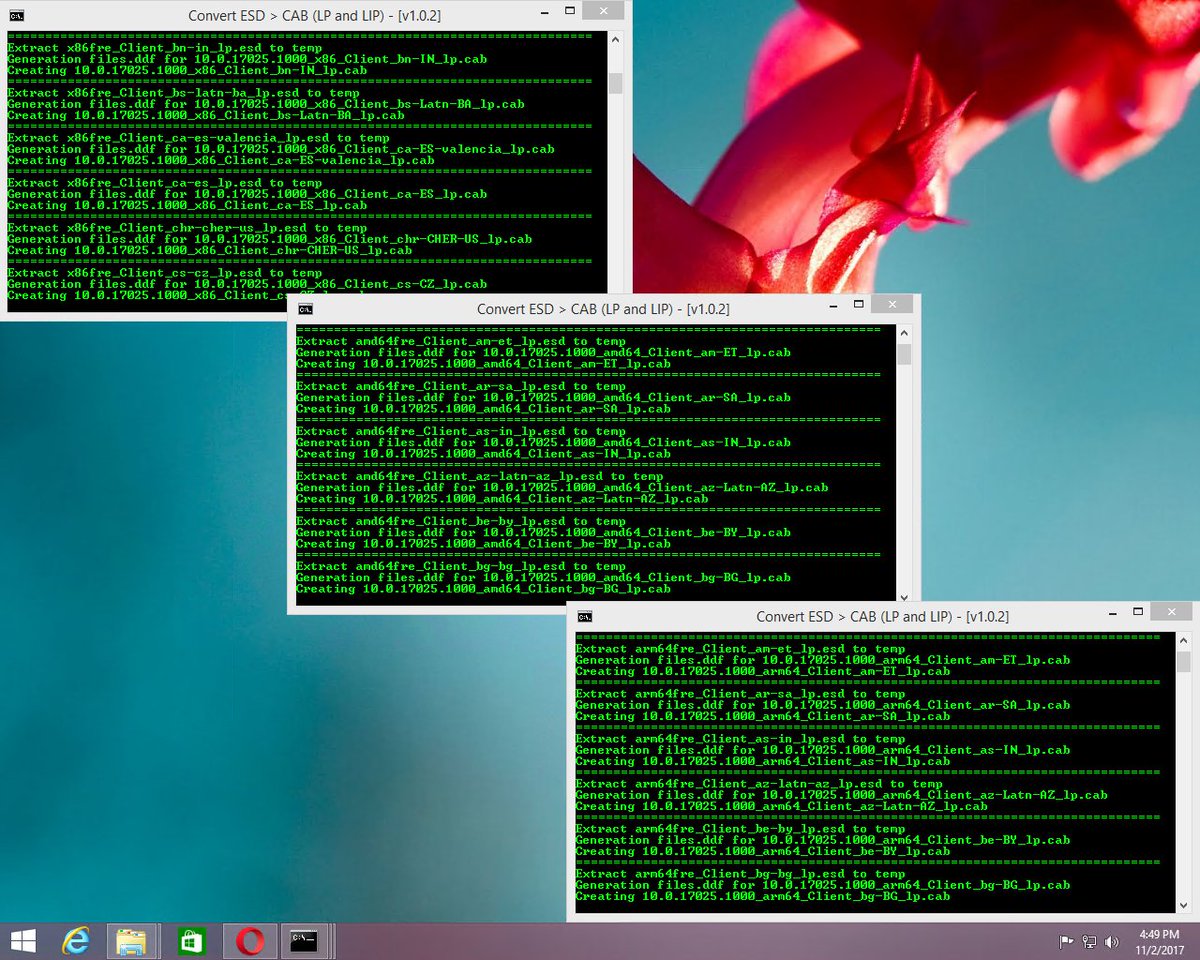Click line 'Creating 10.0.17025.1000_arm64_Client_bg-BG_lp.cab'
The width and height of the screenshot is (1200, 960).
[763, 896]
